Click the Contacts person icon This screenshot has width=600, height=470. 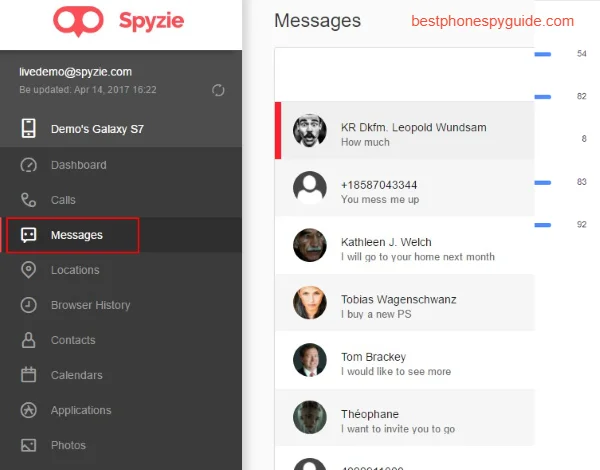(x=29, y=340)
